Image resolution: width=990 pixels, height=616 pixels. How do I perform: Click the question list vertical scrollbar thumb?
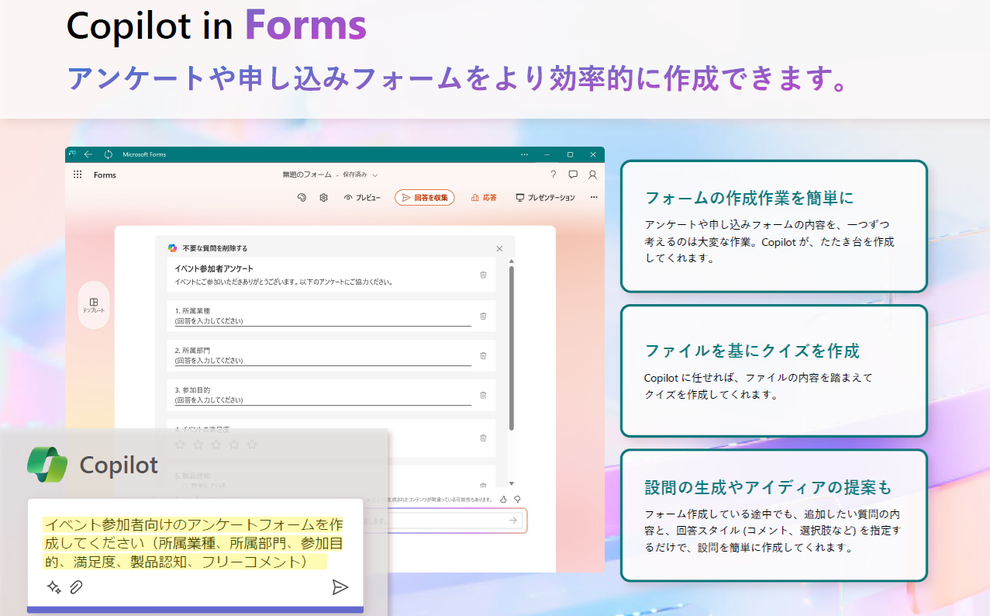(511, 348)
